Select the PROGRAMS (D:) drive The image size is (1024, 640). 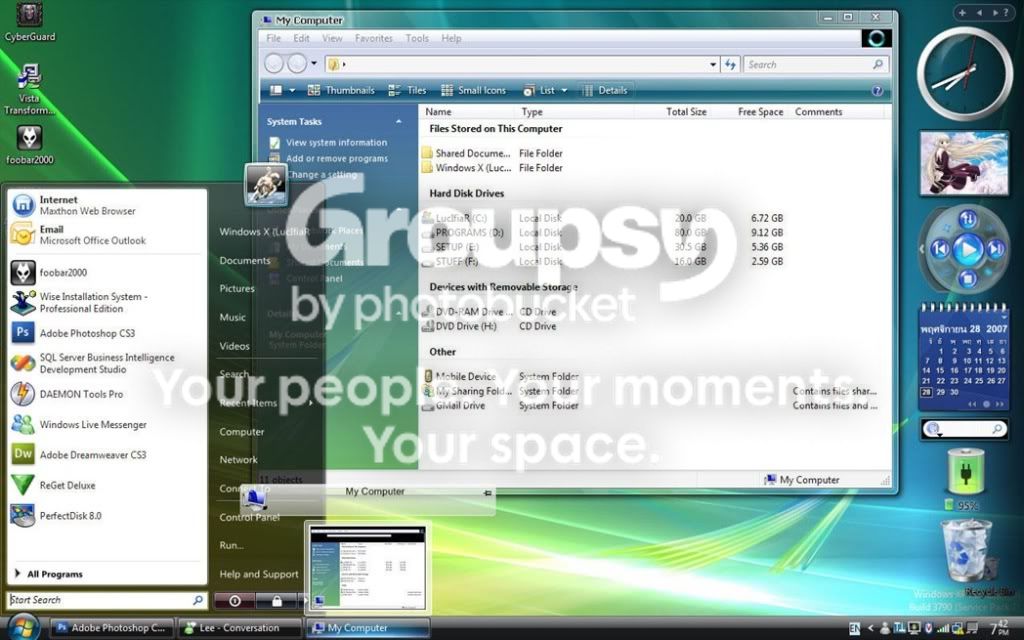pos(462,232)
